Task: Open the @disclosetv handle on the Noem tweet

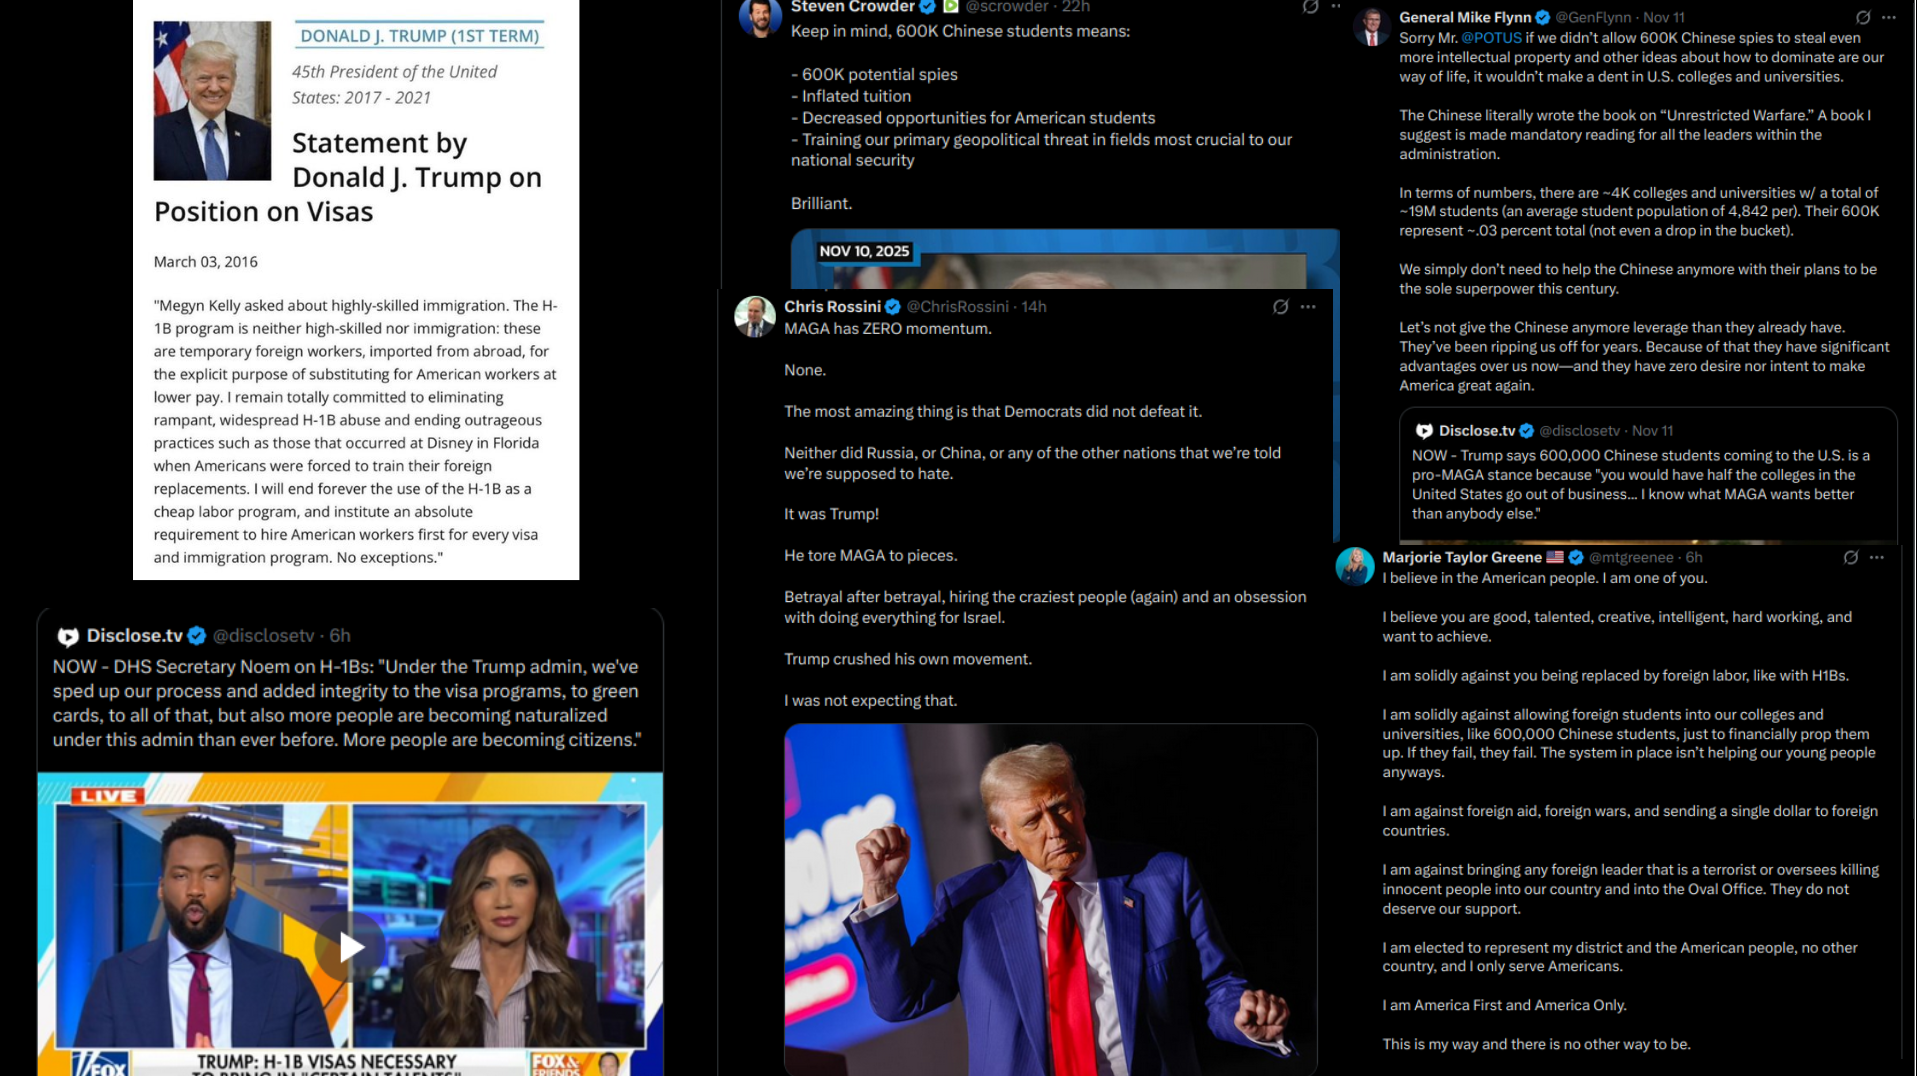Action: click(x=263, y=635)
